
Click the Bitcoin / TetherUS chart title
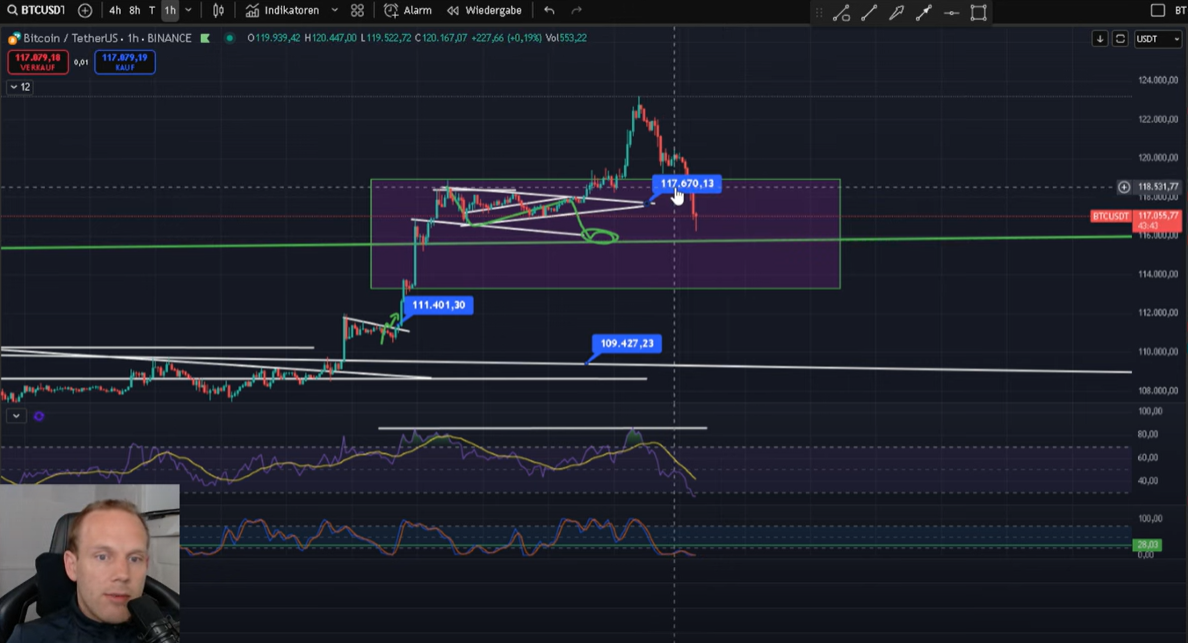pyautogui.click(x=108, y=38)
